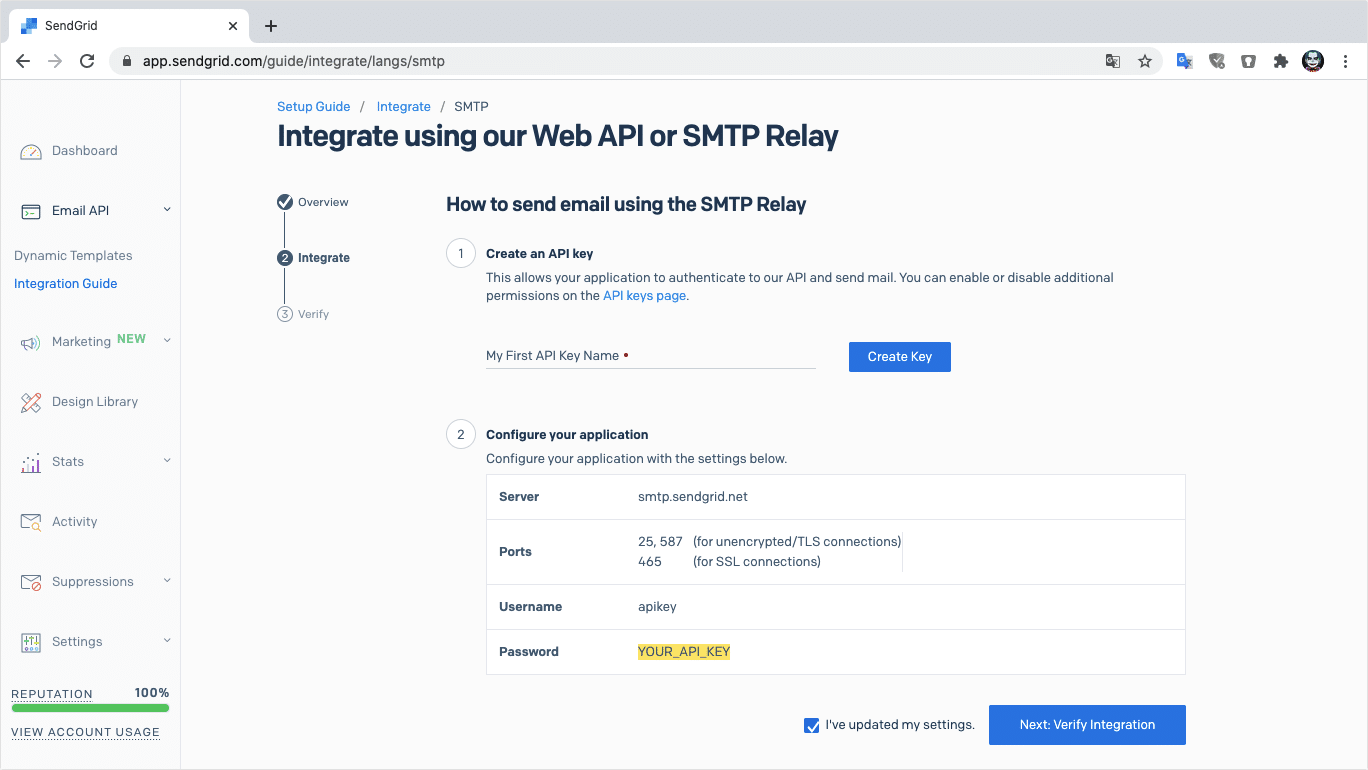This screenshot has height=770, width=1368.
Task: Expand the Suppressions menu chevron
Action: click(x=167, y=581)
